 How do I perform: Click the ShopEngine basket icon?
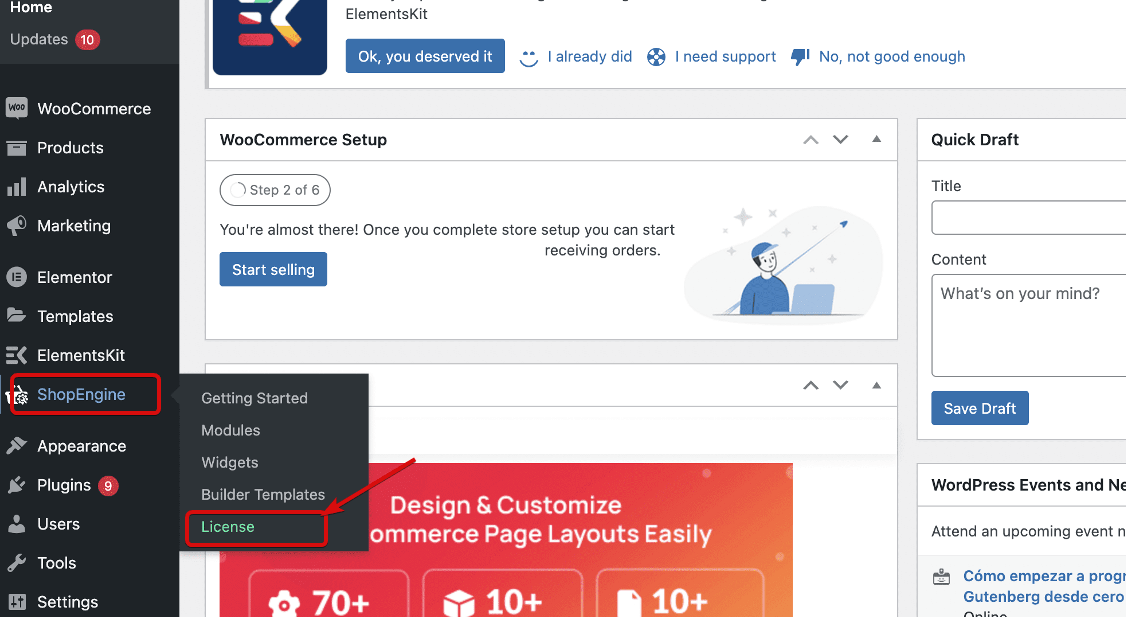pyautogui.click(x=18, y=395)
